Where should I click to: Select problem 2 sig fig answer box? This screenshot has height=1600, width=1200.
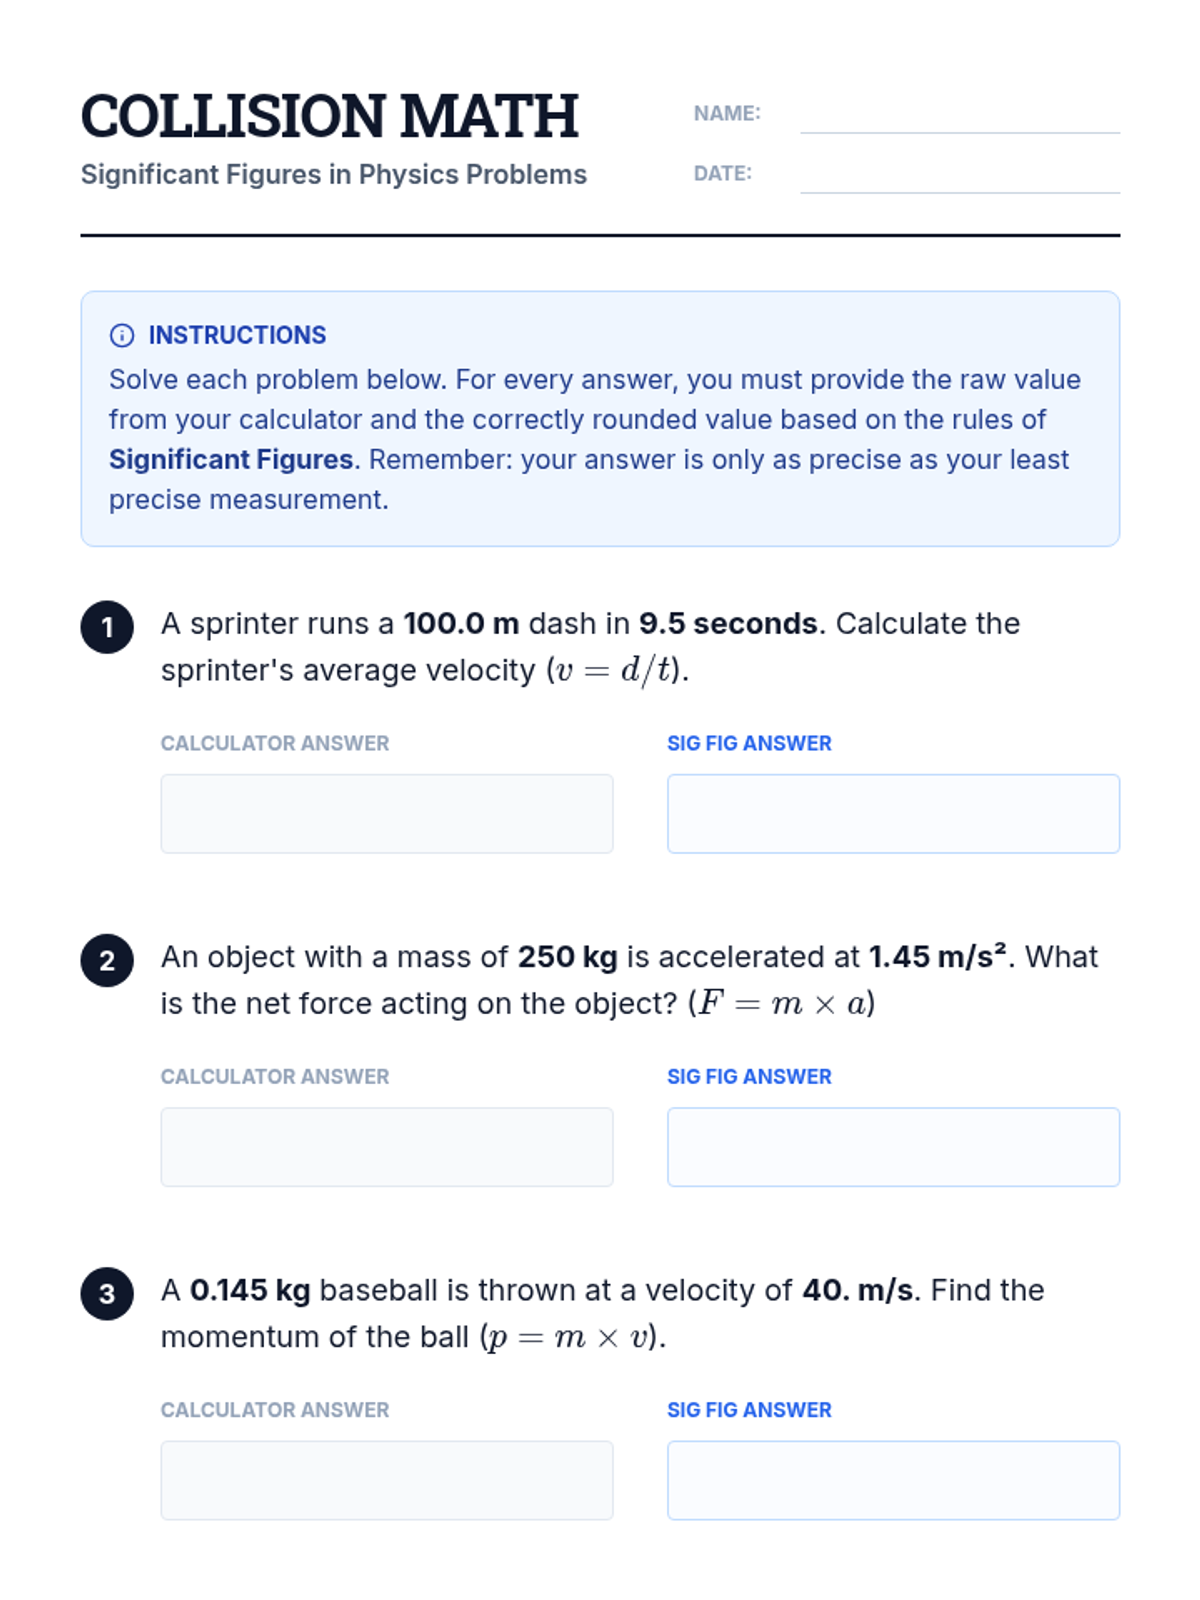coord(893,1146)
